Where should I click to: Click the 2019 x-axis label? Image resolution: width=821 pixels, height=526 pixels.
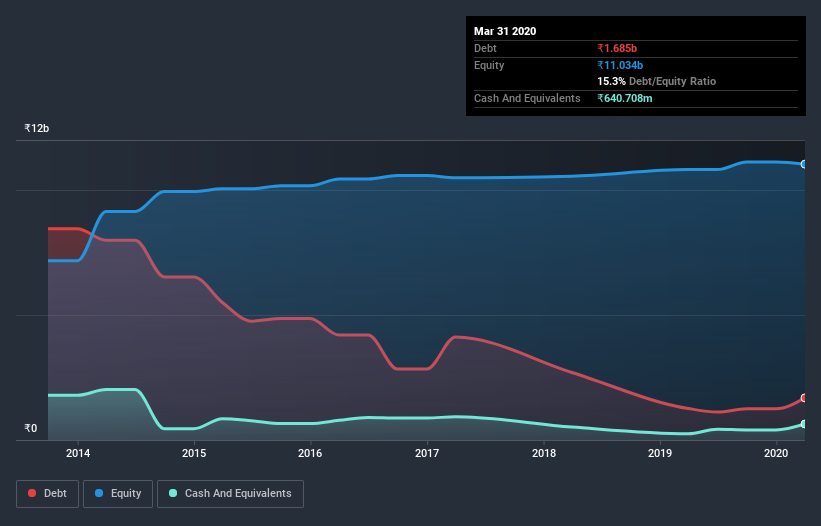660,453
